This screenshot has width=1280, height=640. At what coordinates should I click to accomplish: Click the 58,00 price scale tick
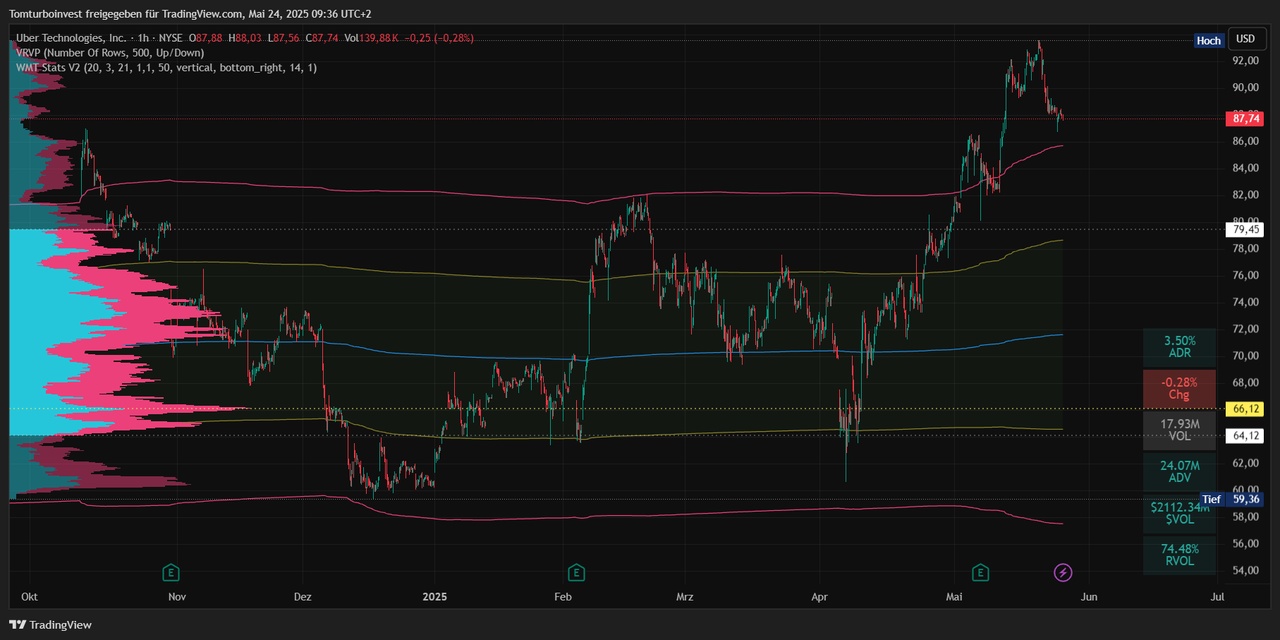coord(1245,516)
